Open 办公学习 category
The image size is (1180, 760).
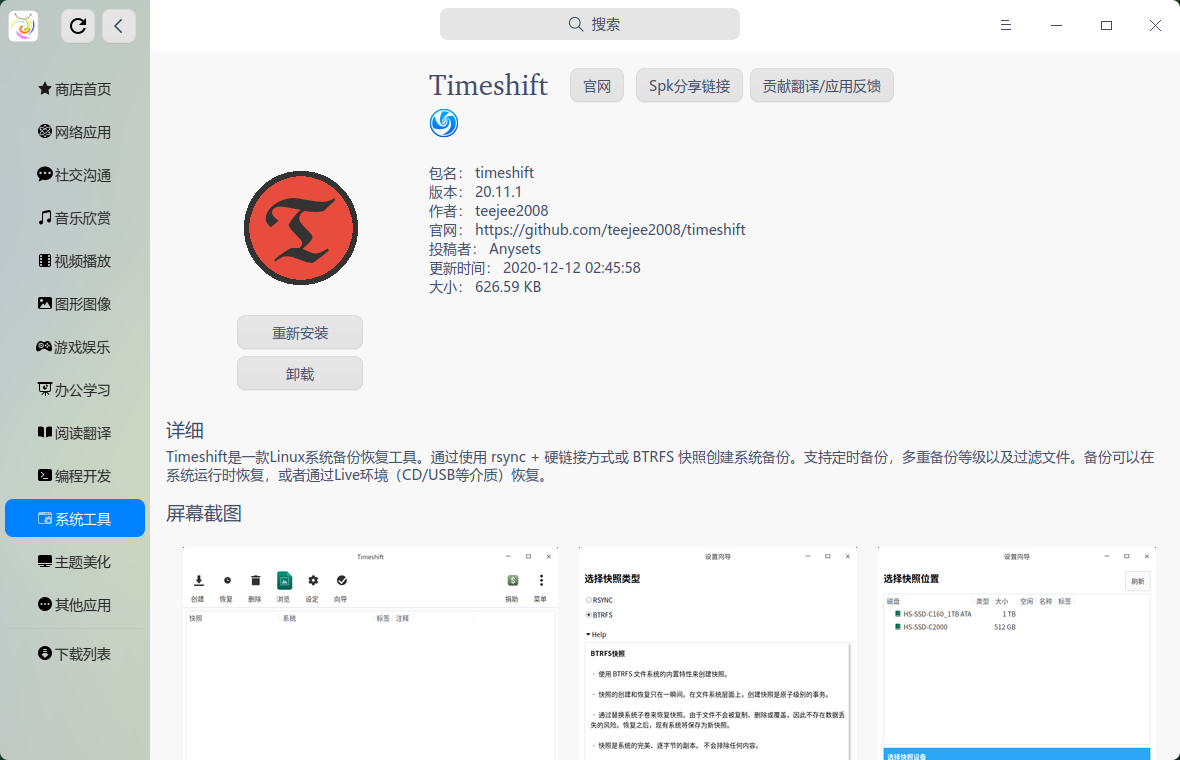(75, 389)
